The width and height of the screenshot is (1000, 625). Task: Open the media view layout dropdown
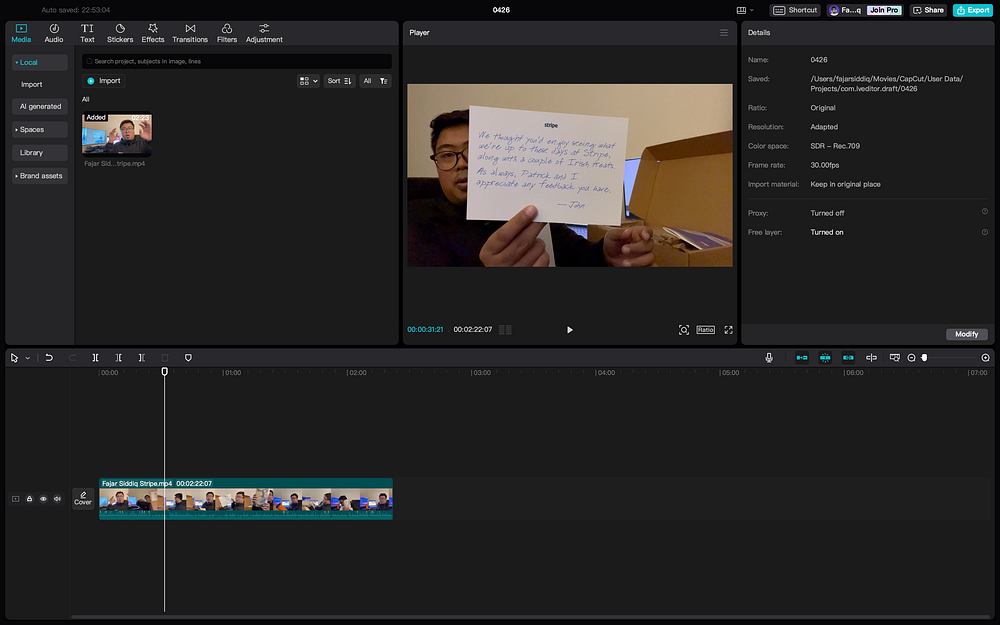point(308,81)
